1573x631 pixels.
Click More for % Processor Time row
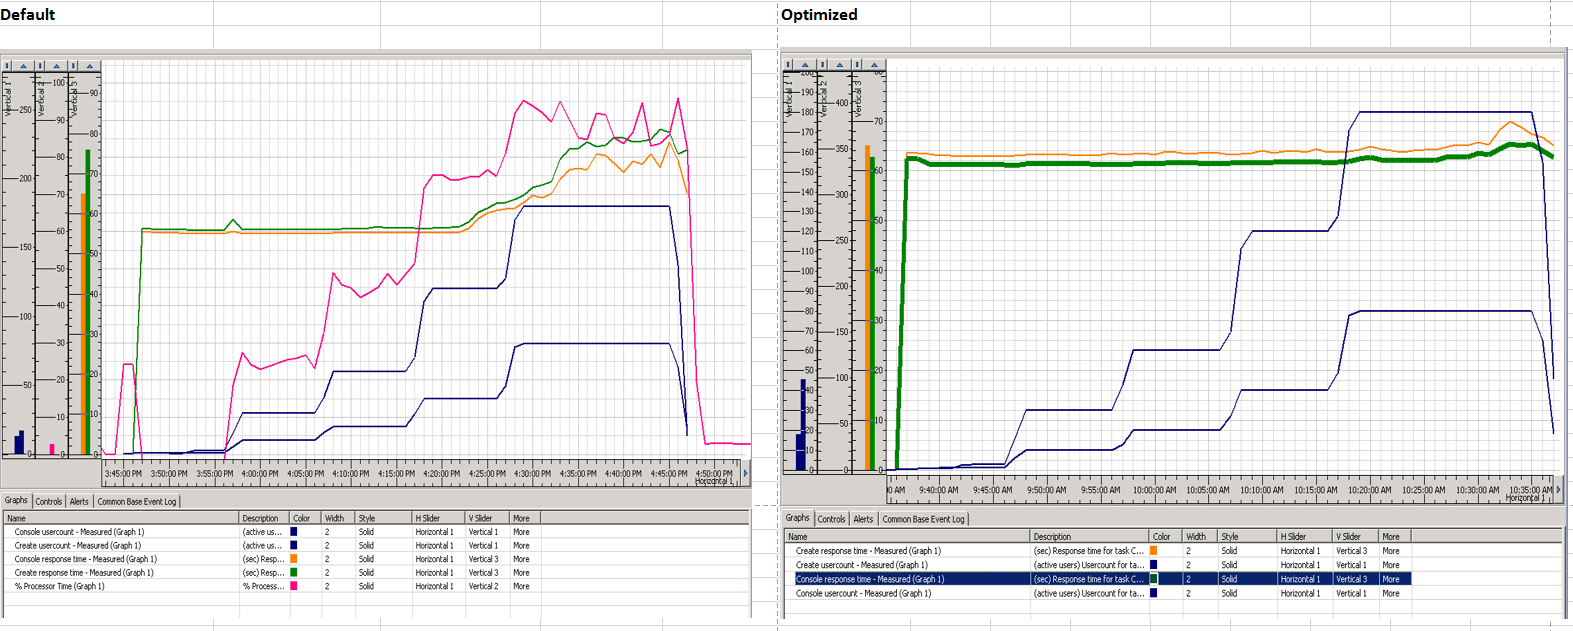[522, 586]
